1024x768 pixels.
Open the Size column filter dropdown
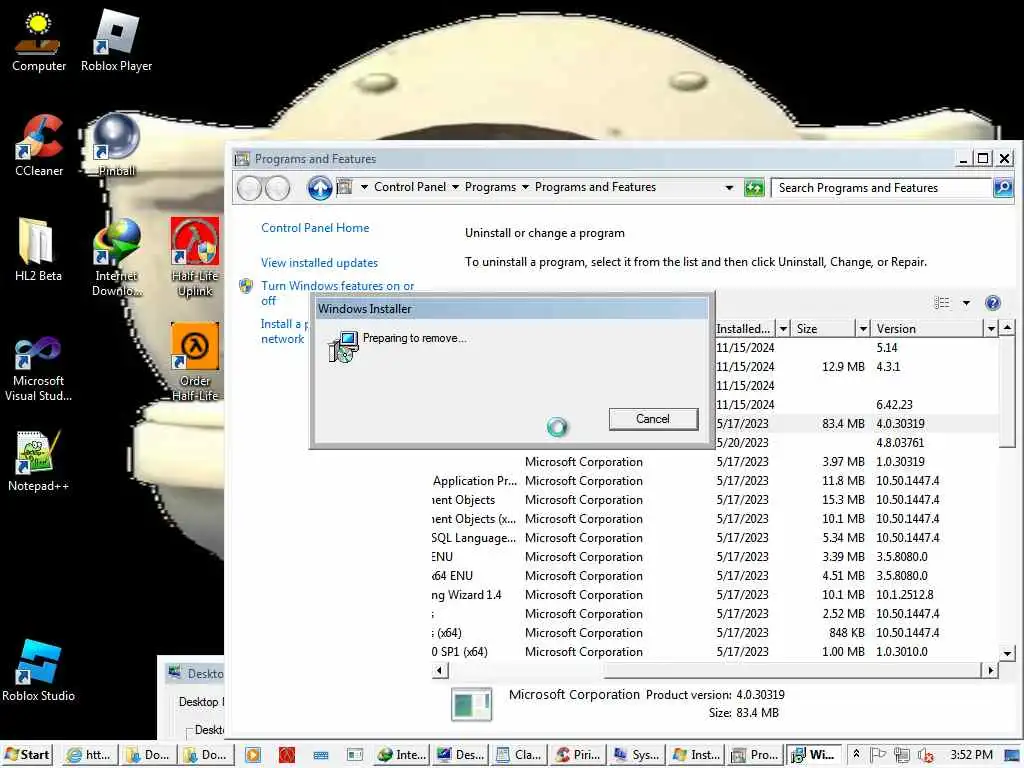[863, 328]
